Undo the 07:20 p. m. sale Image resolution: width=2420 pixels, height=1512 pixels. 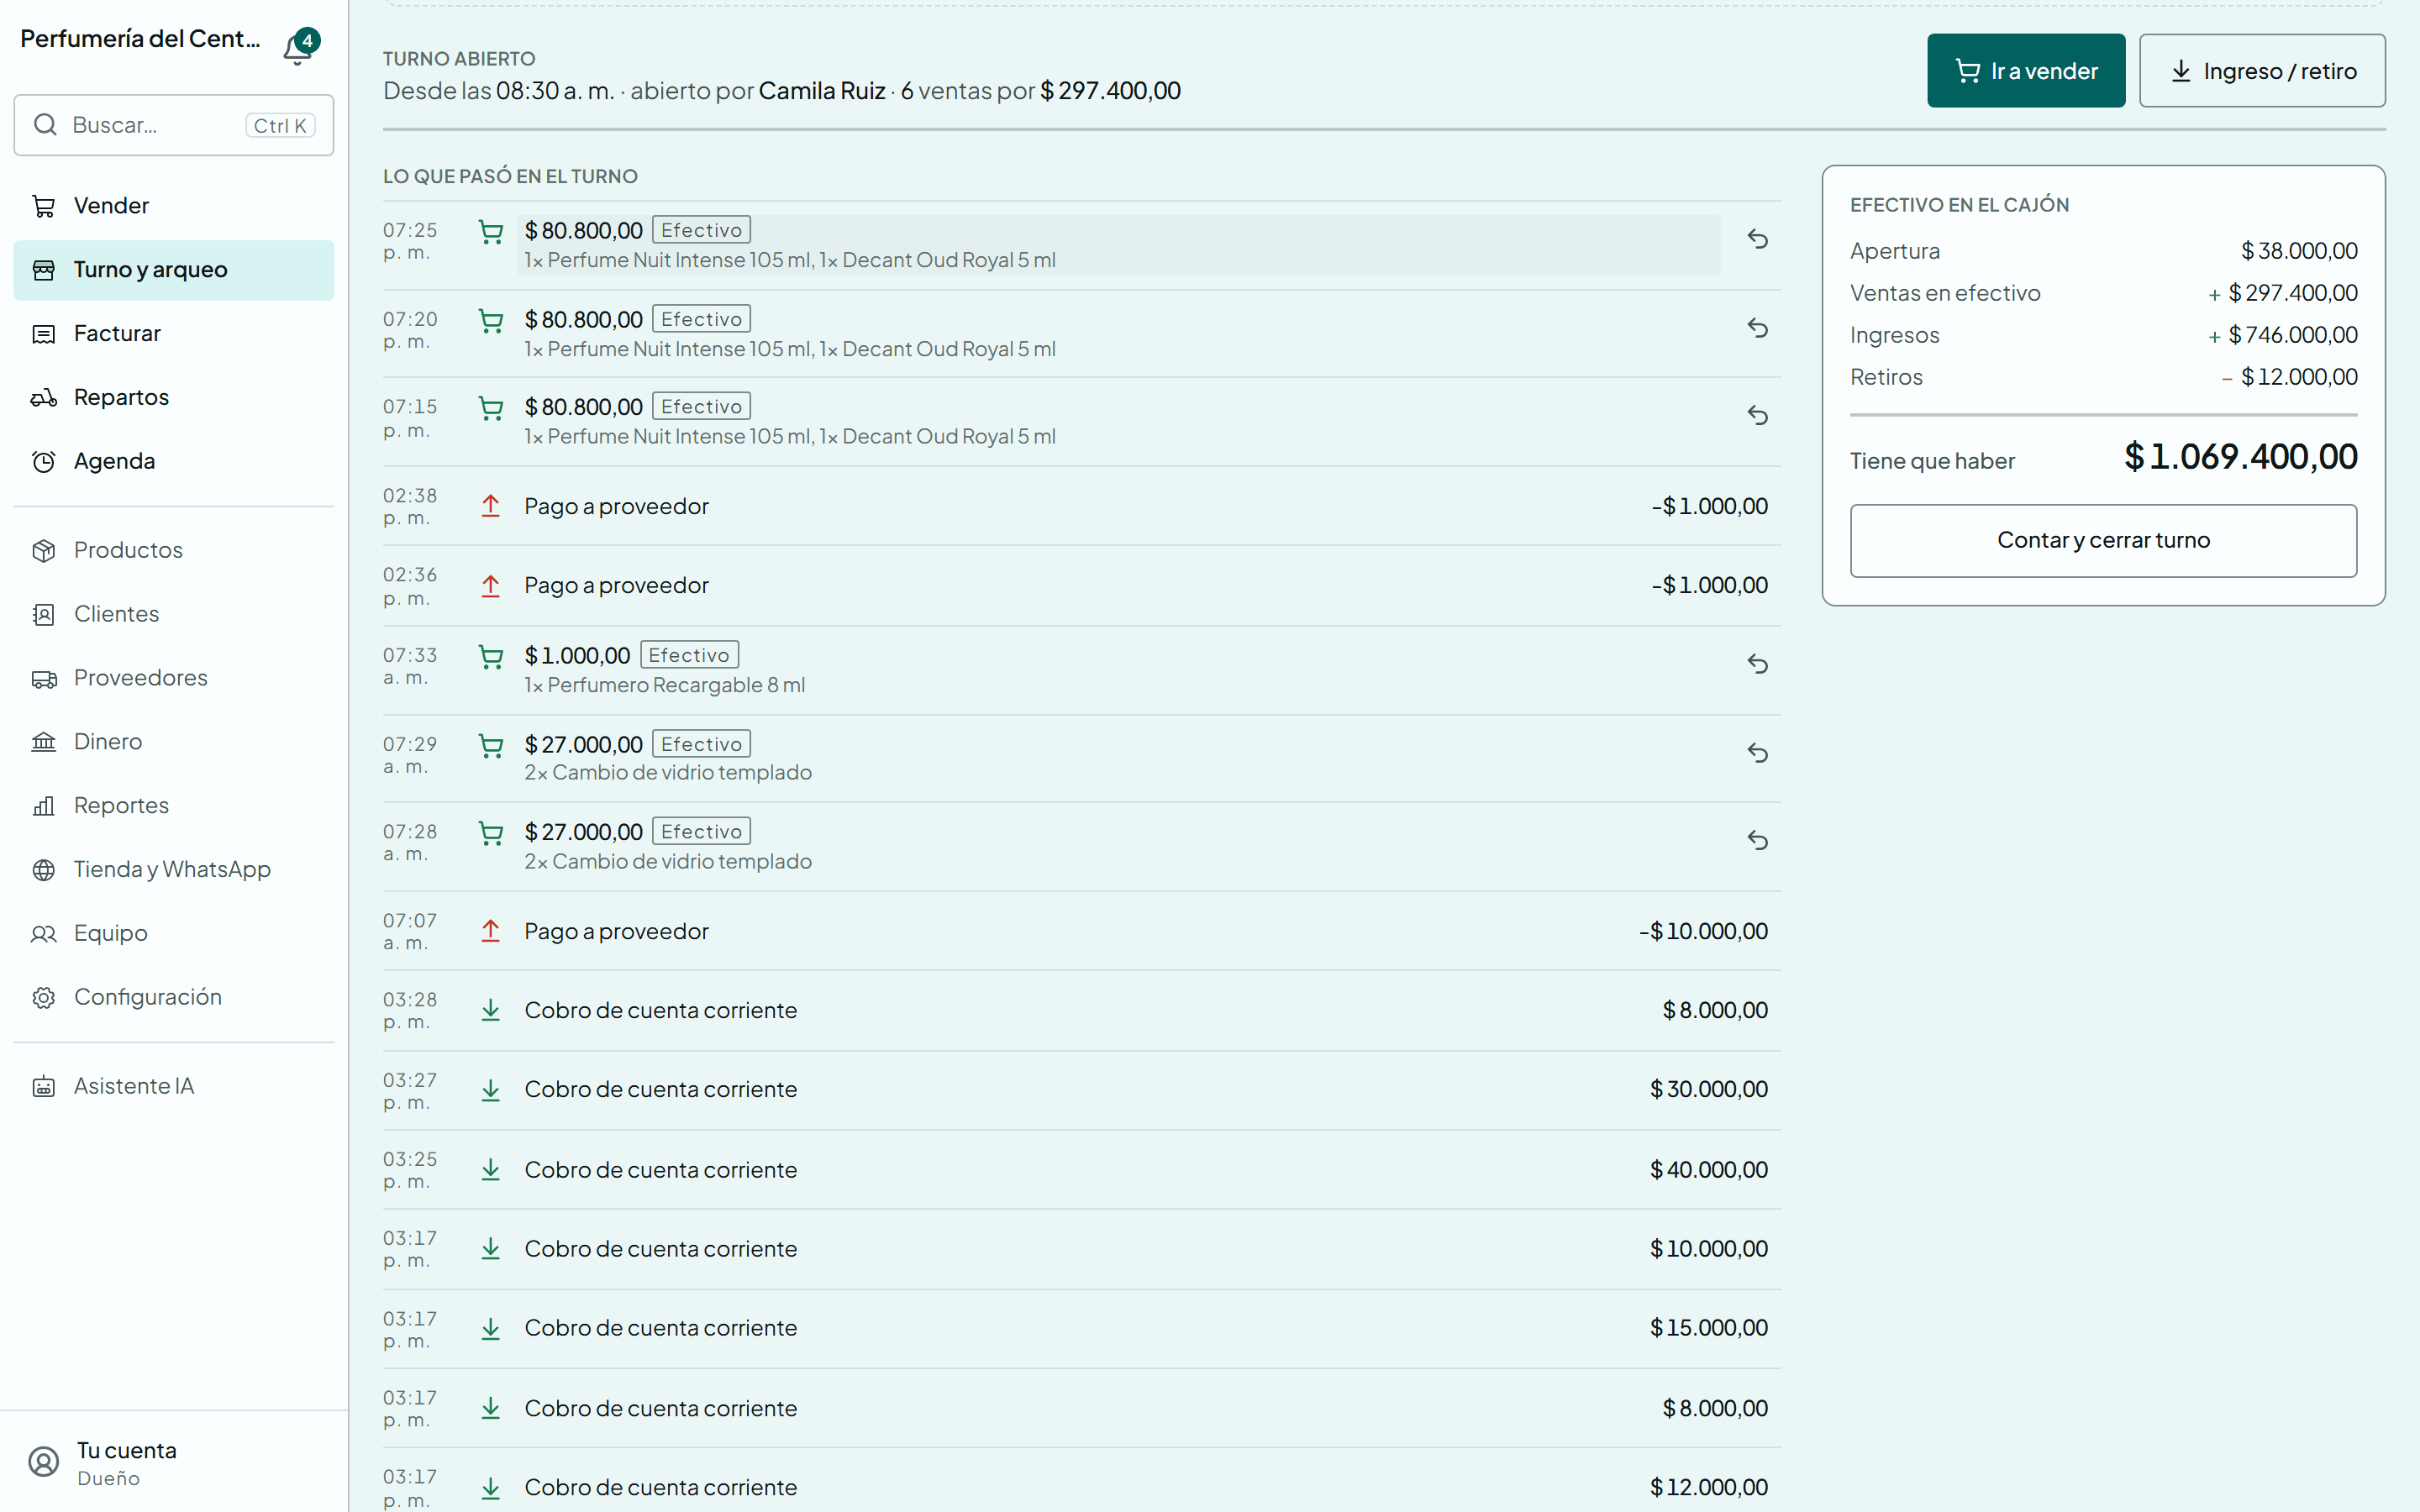[x=1757, y=329]
